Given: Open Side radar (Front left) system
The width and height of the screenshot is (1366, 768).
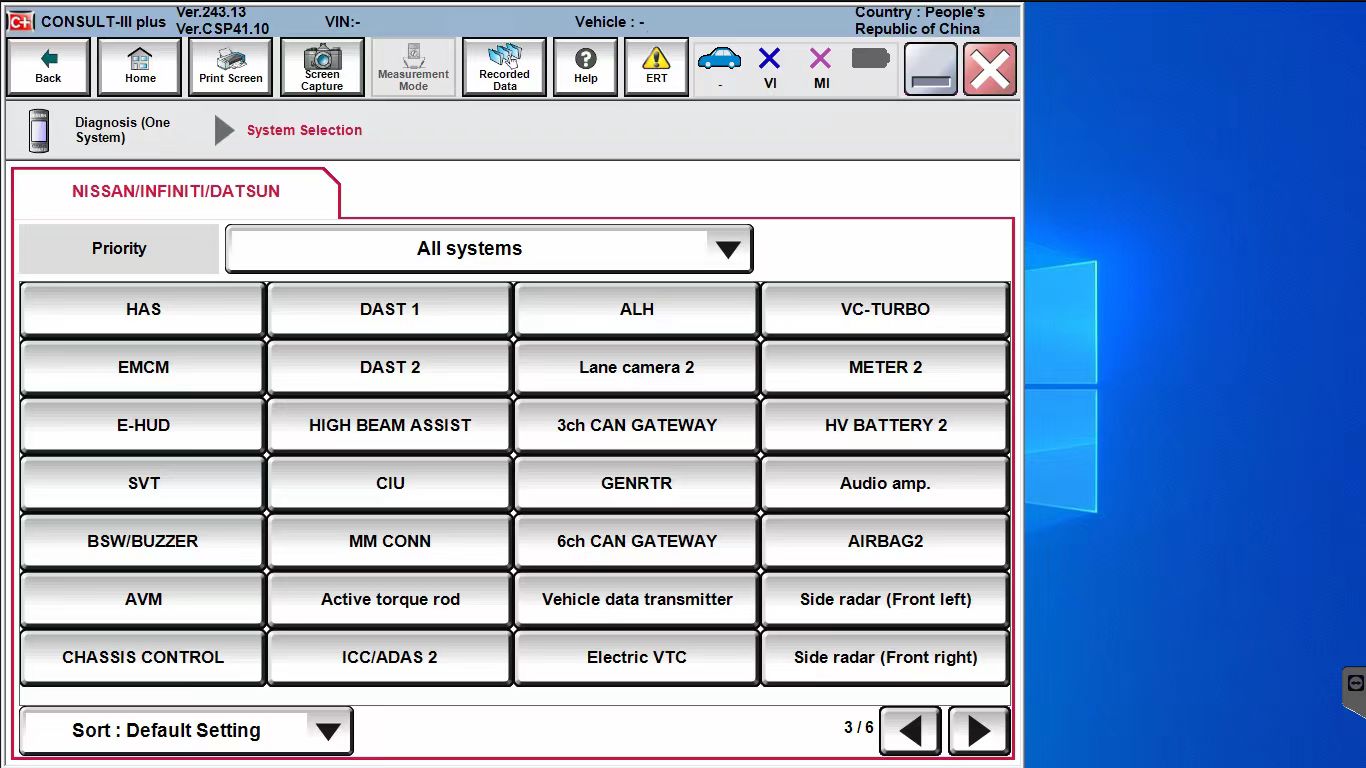Looking at the screenshot, I should pos(885,600).
